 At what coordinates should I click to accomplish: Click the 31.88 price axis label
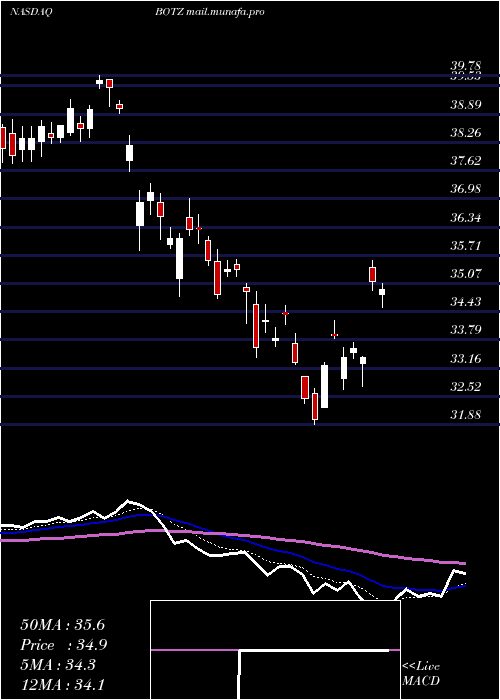click(x=466, y=415)
